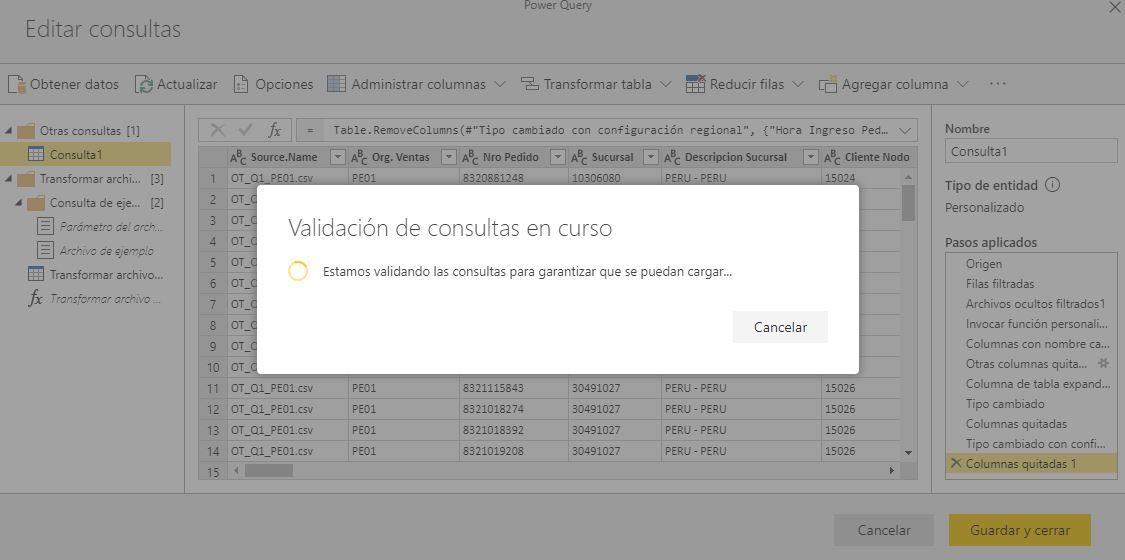
Task: Select row number 14 header
Action: pos(212,451)
